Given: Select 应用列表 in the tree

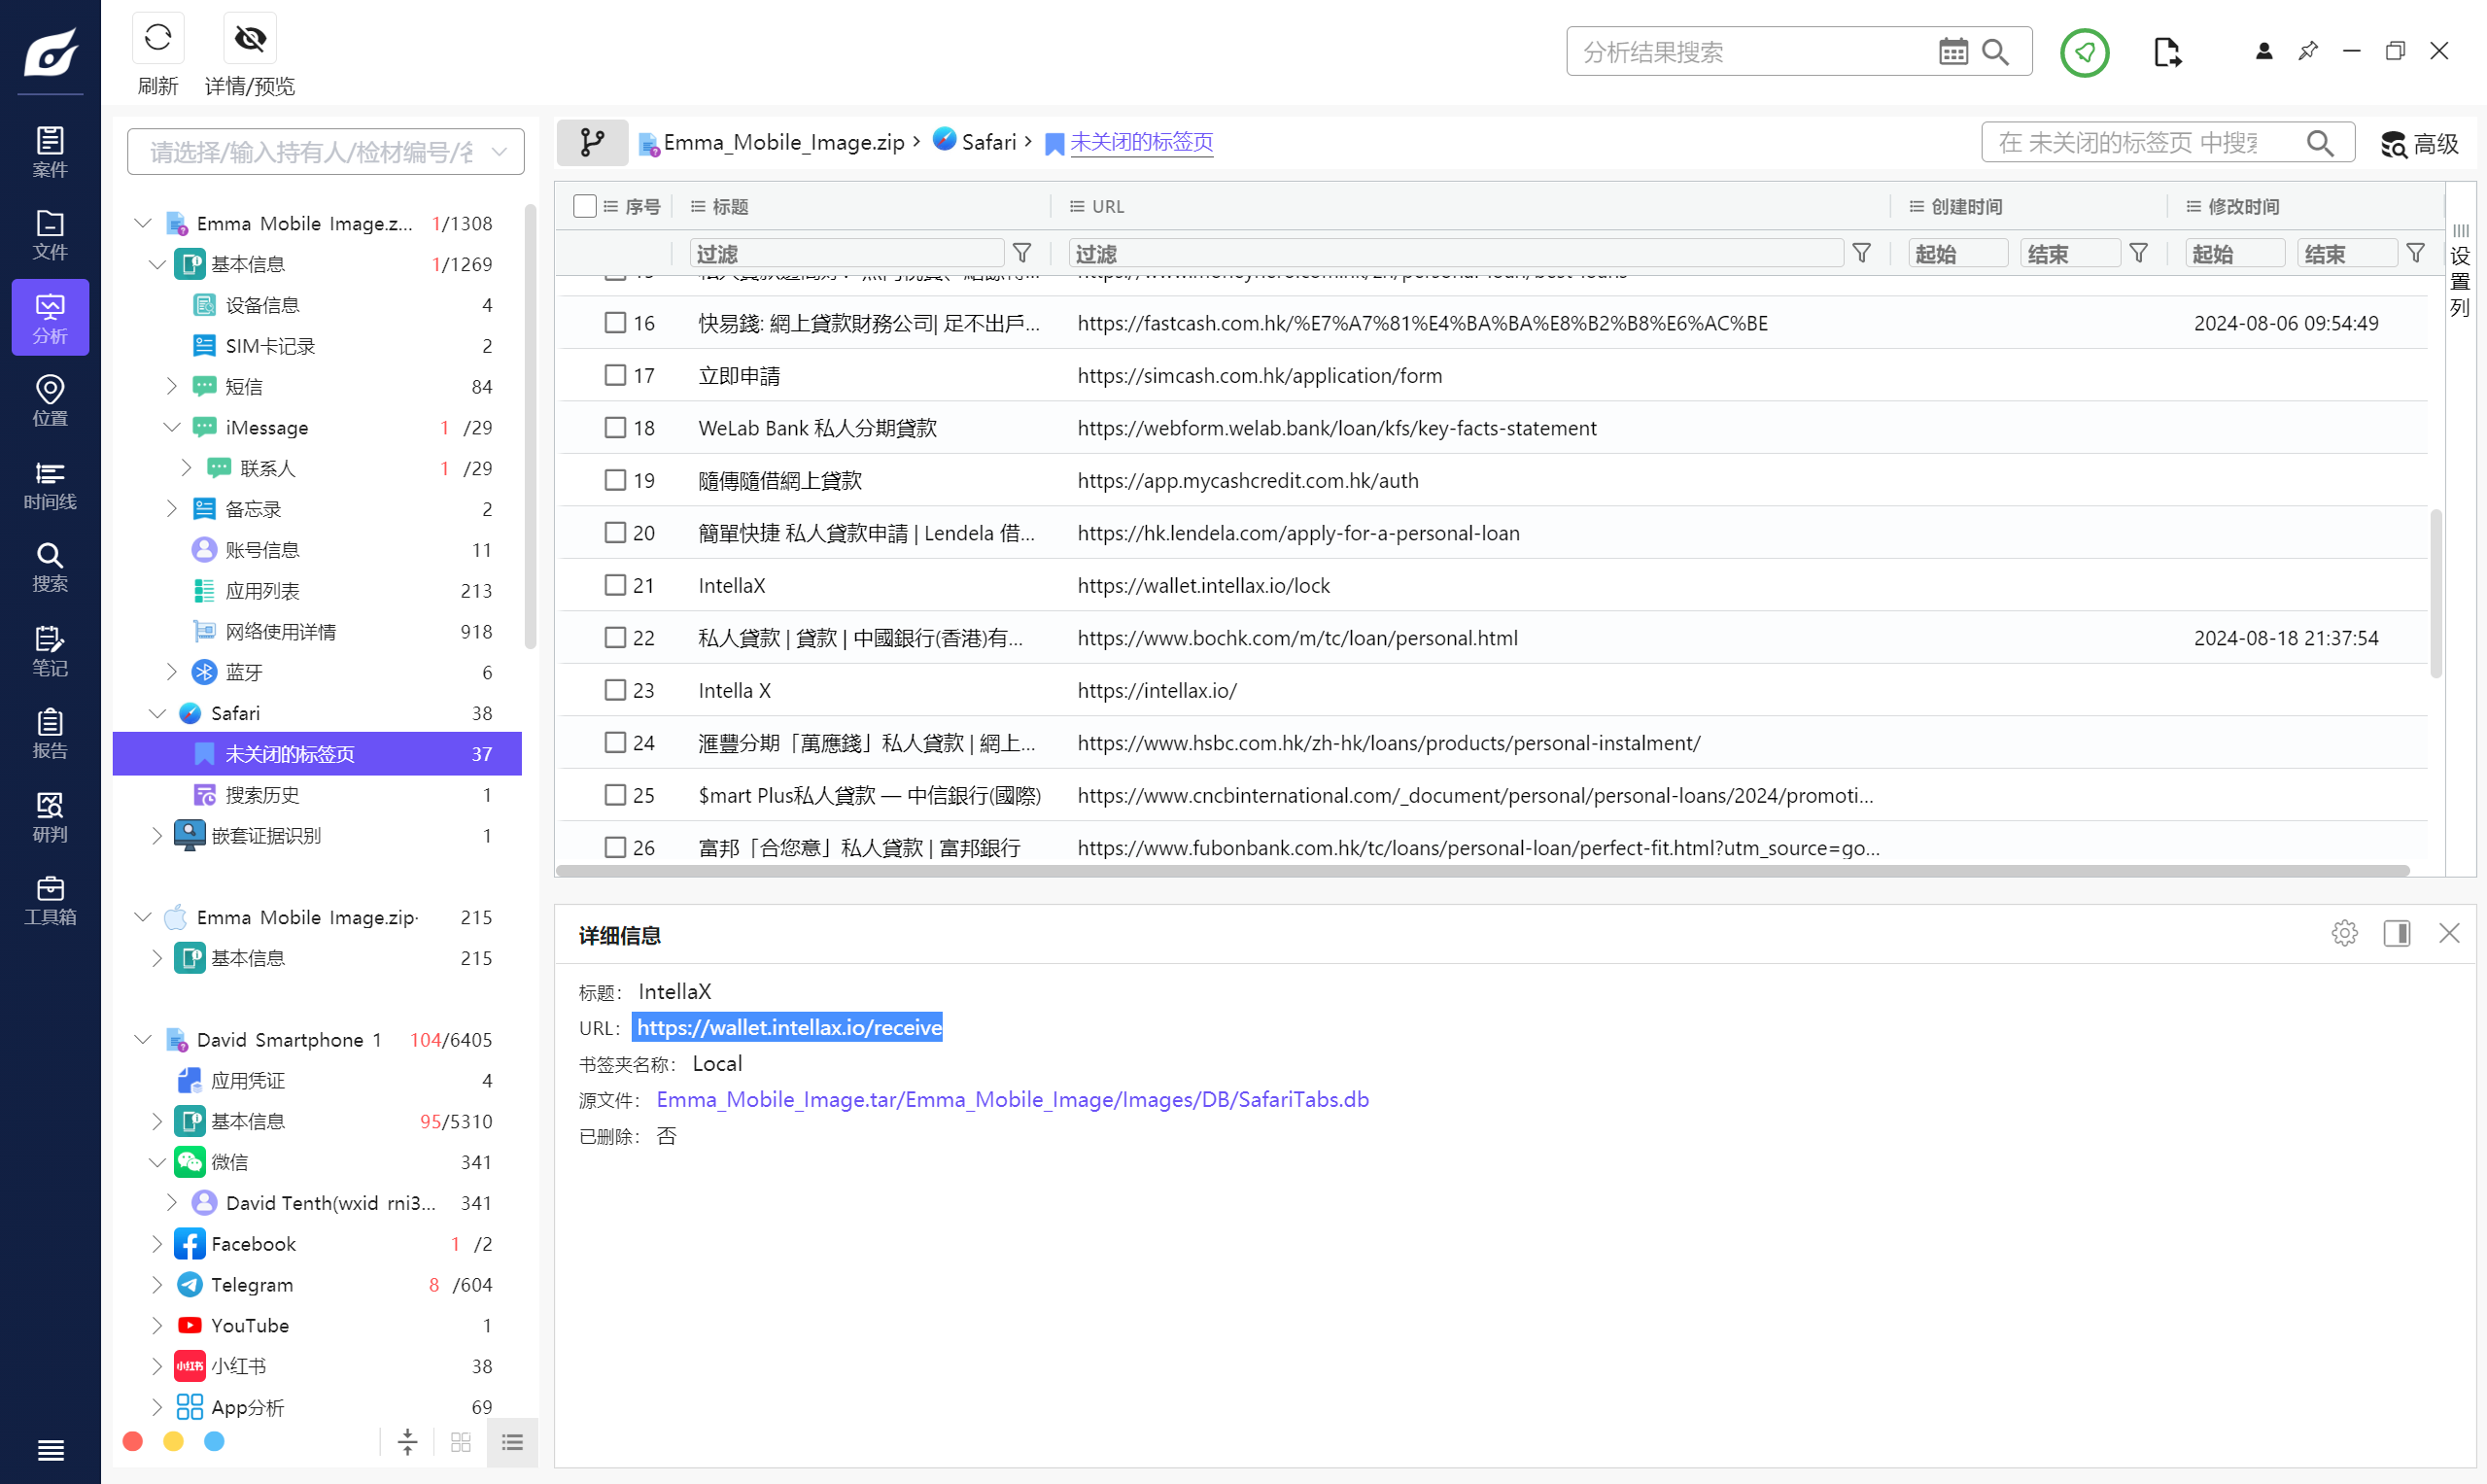Looking at the screenshot, I should click(x=262, y=591).
